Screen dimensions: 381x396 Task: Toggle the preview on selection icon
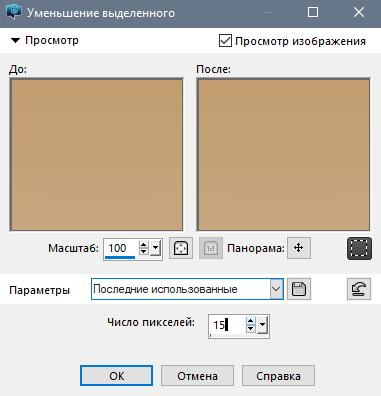[x=359, y=248]
